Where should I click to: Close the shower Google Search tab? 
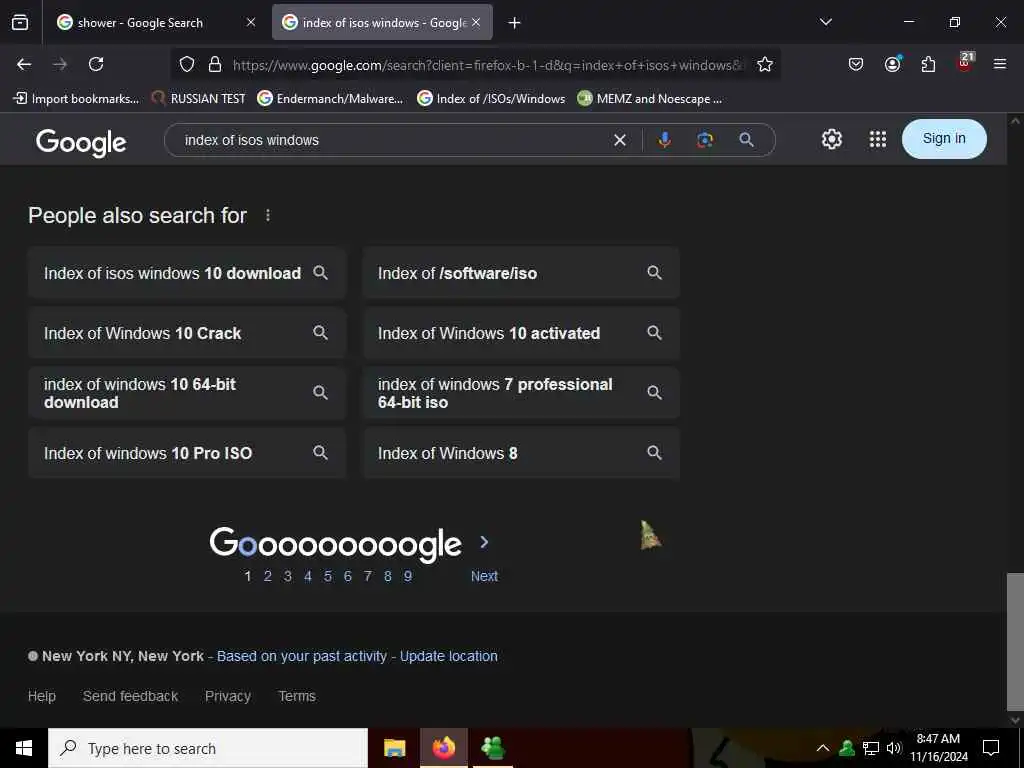(251, 22)
